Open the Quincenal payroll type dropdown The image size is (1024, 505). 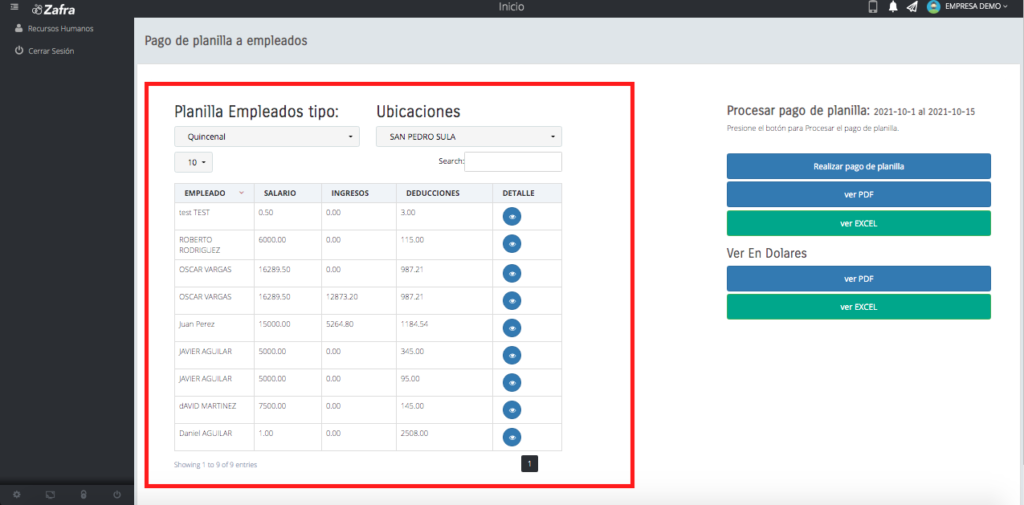(x=266, y=137)
